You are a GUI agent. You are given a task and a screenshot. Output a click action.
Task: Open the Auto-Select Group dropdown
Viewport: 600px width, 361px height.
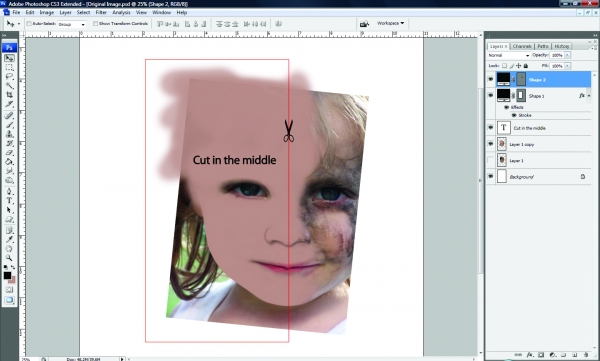[x=72, y=24]
